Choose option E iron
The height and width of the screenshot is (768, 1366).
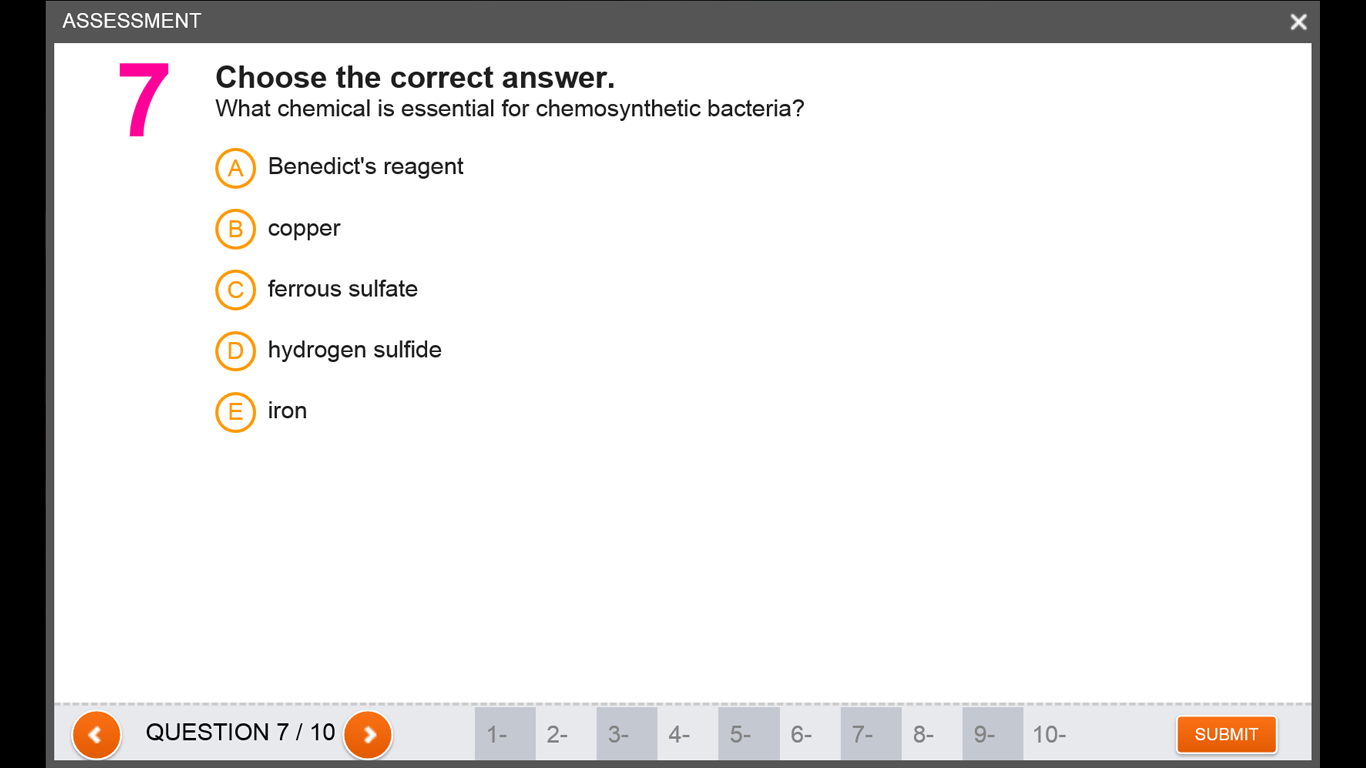(x=236, y=412)
